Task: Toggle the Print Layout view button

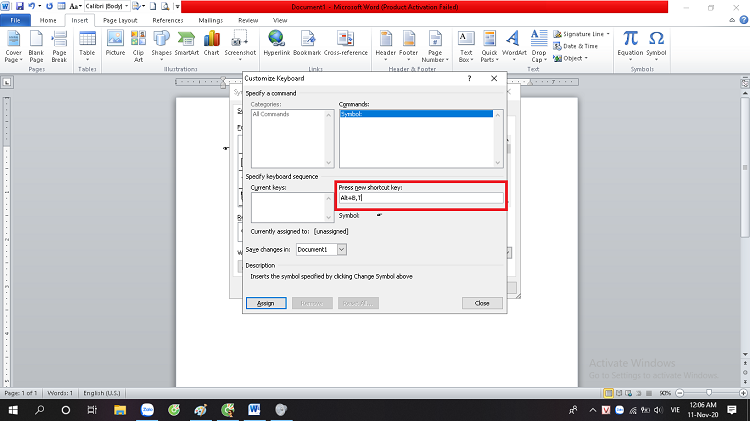Action: click(608, 393)
